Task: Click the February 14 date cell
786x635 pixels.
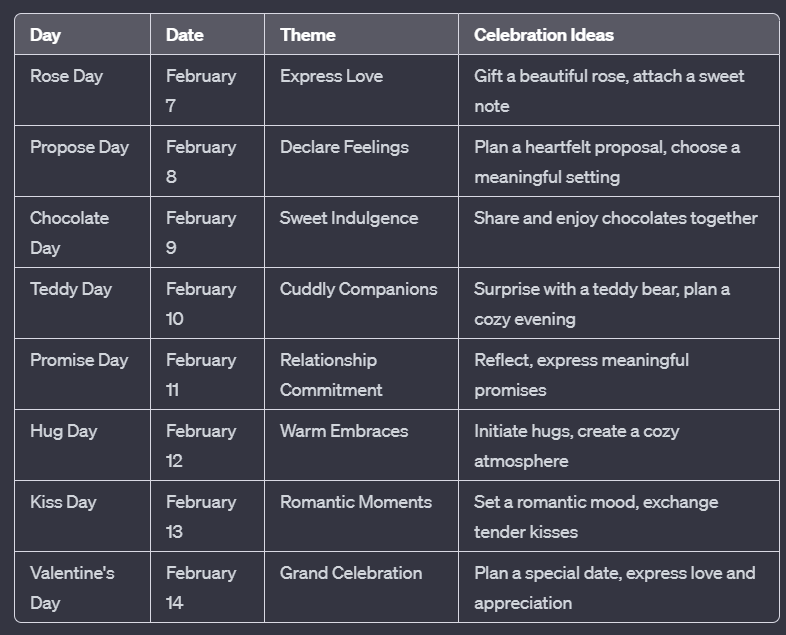Action: pos(208,587)
